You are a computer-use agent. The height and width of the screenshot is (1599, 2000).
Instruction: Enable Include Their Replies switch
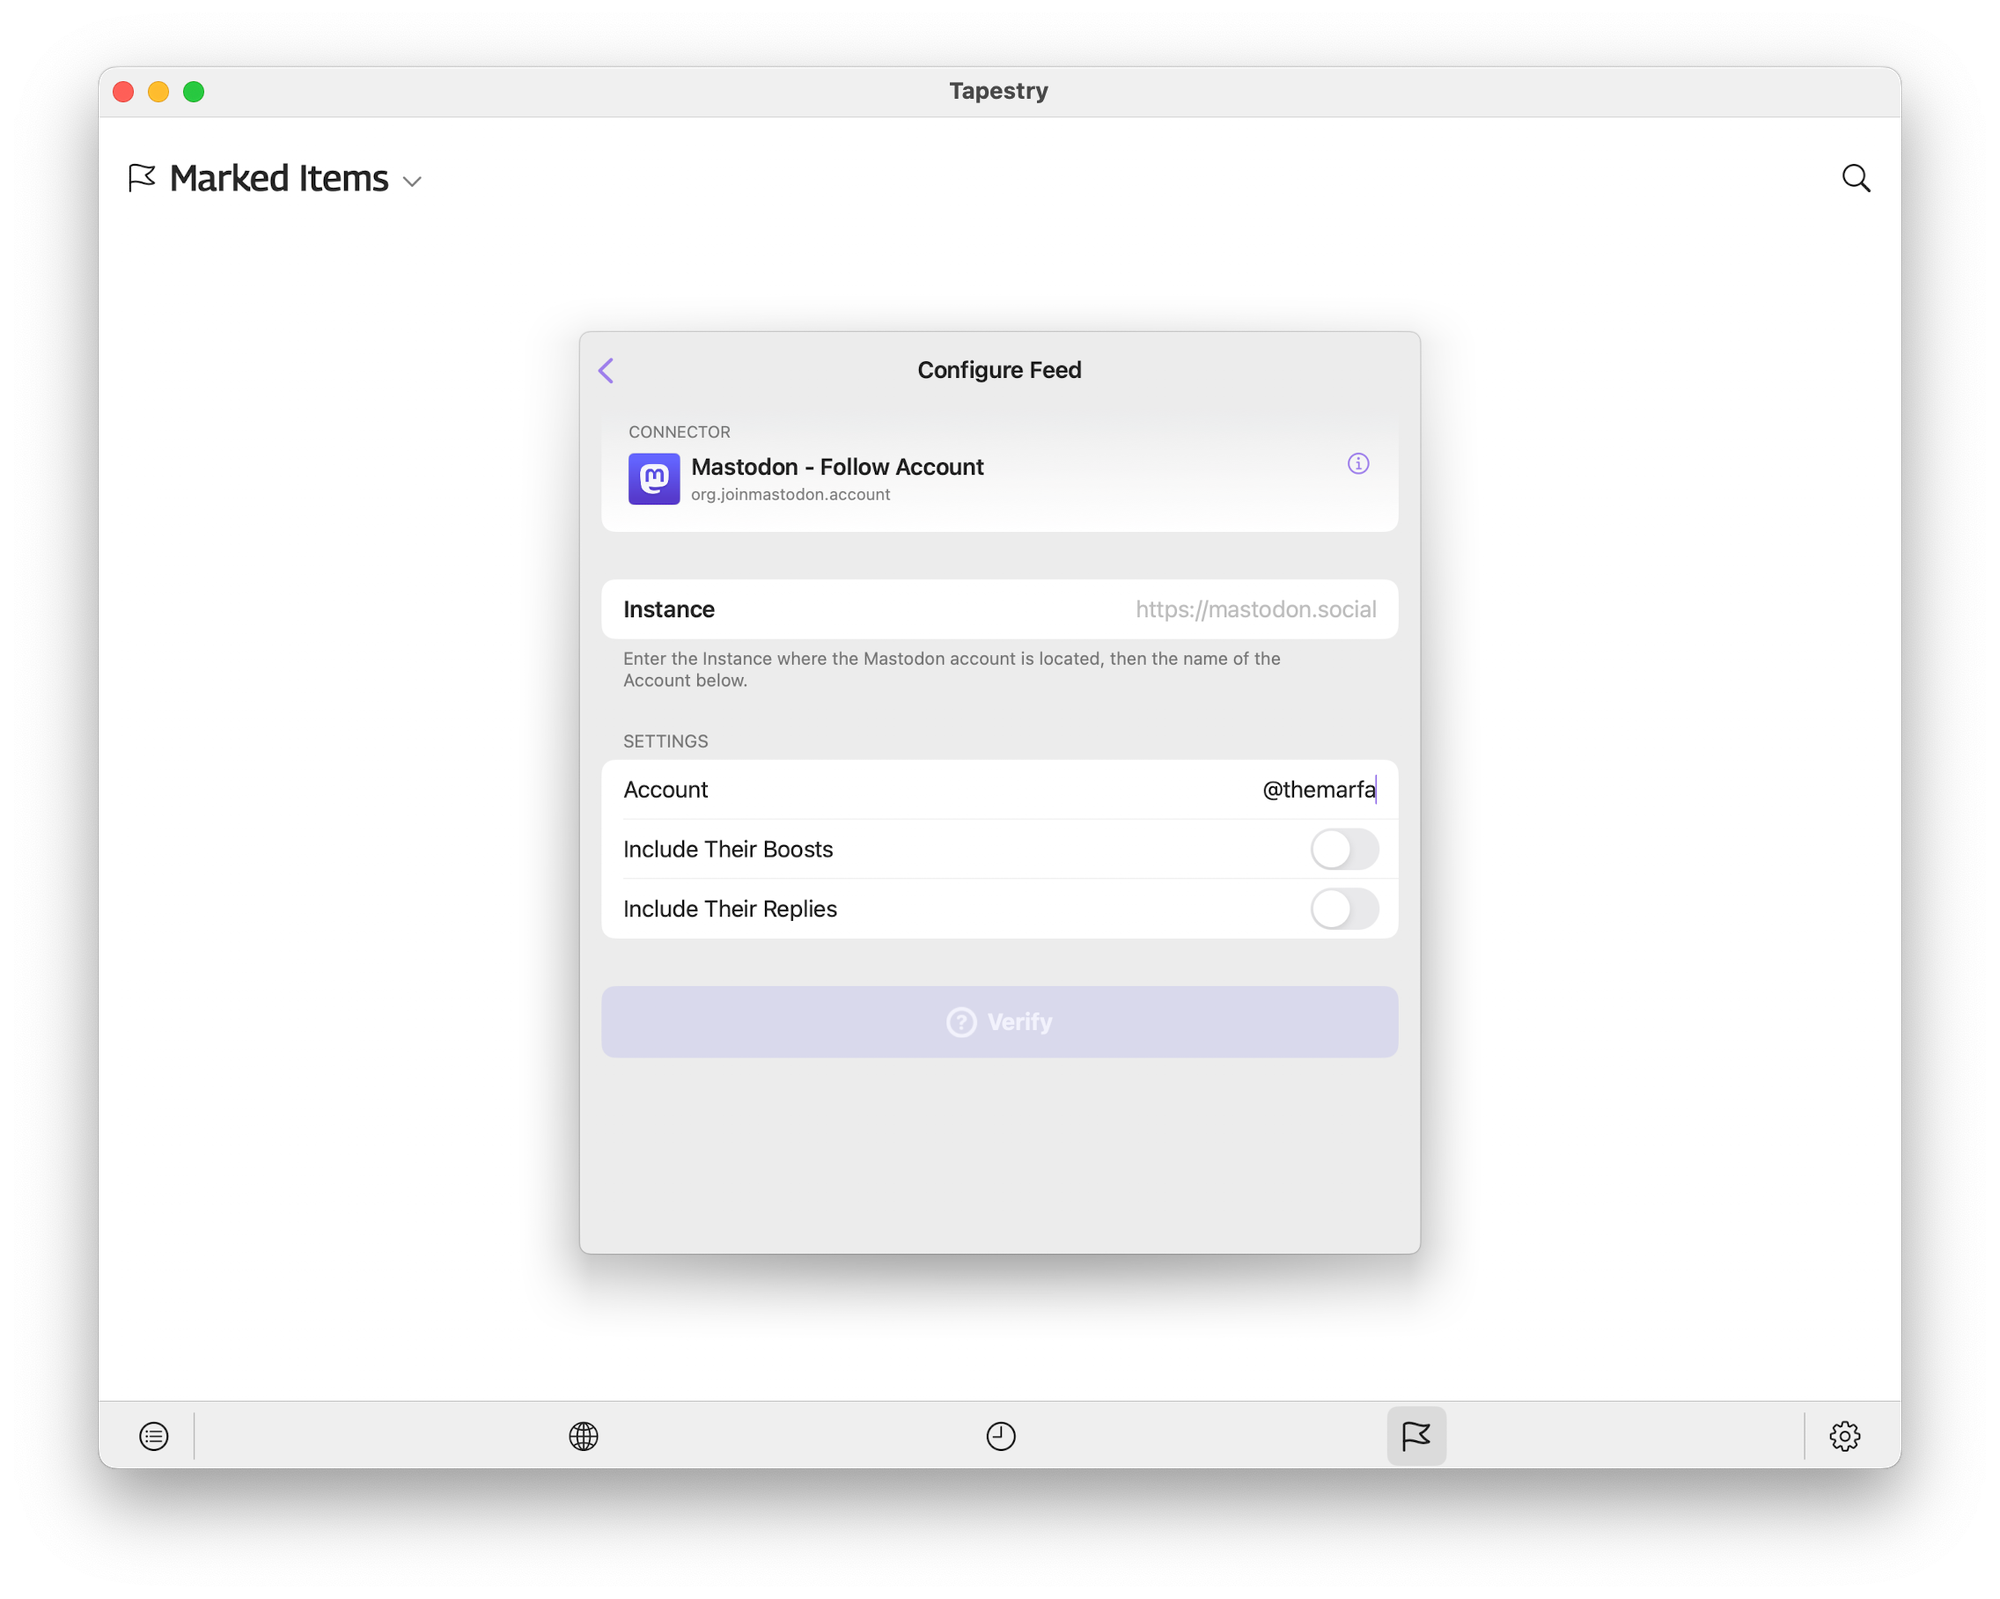coord(1343,909)
